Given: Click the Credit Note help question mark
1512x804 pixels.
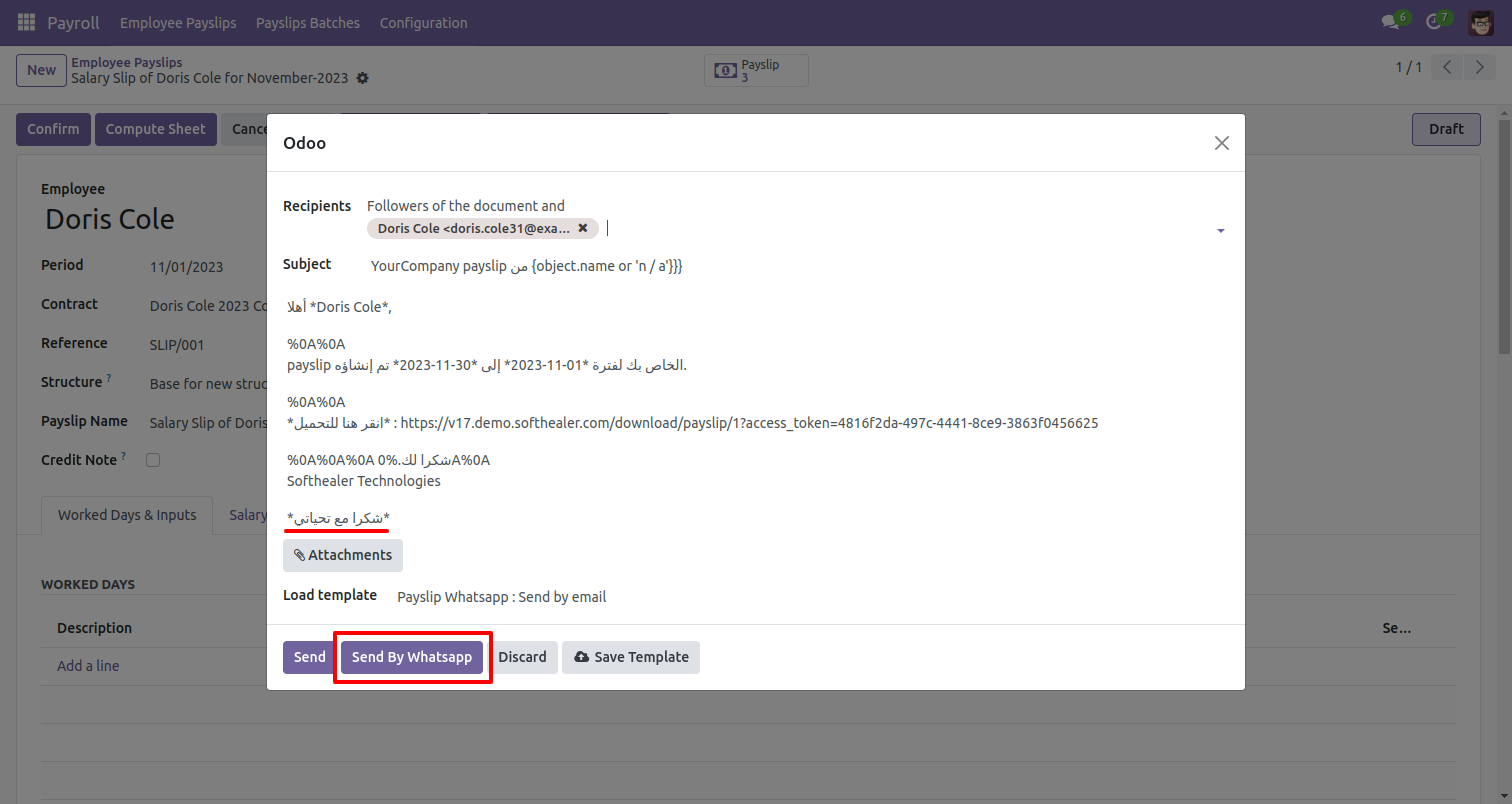Looking at the screenshot, I should [124, 457].
